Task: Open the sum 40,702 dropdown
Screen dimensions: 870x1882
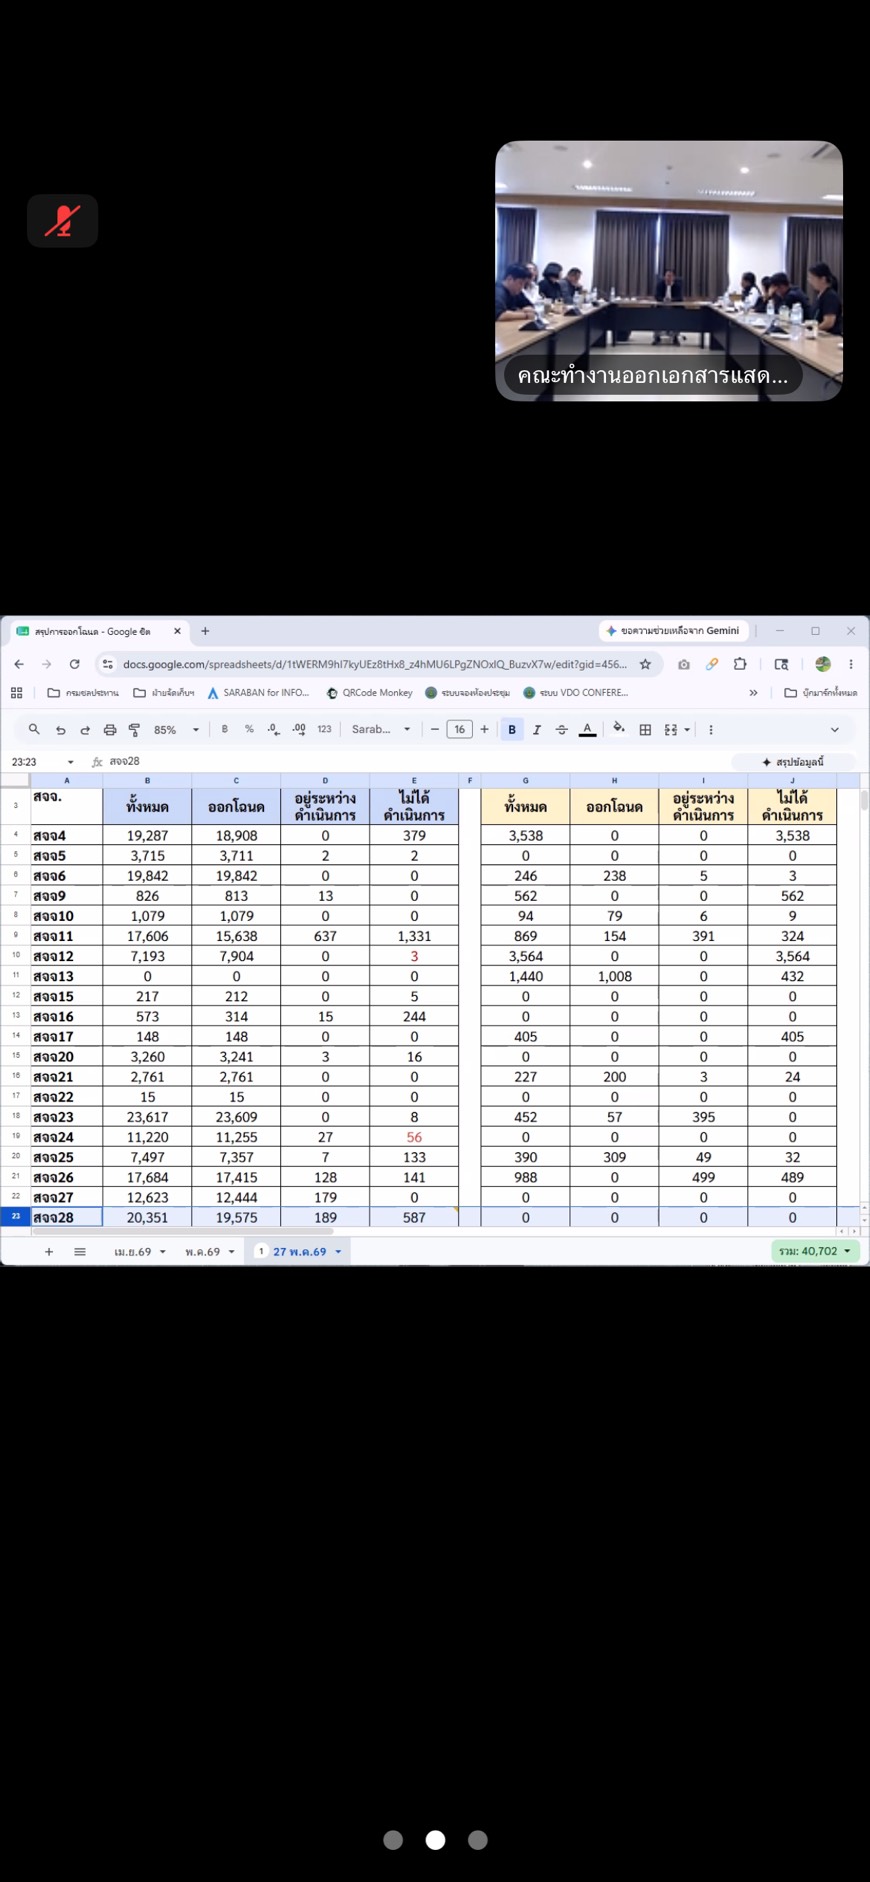Action: [815, 1251]
